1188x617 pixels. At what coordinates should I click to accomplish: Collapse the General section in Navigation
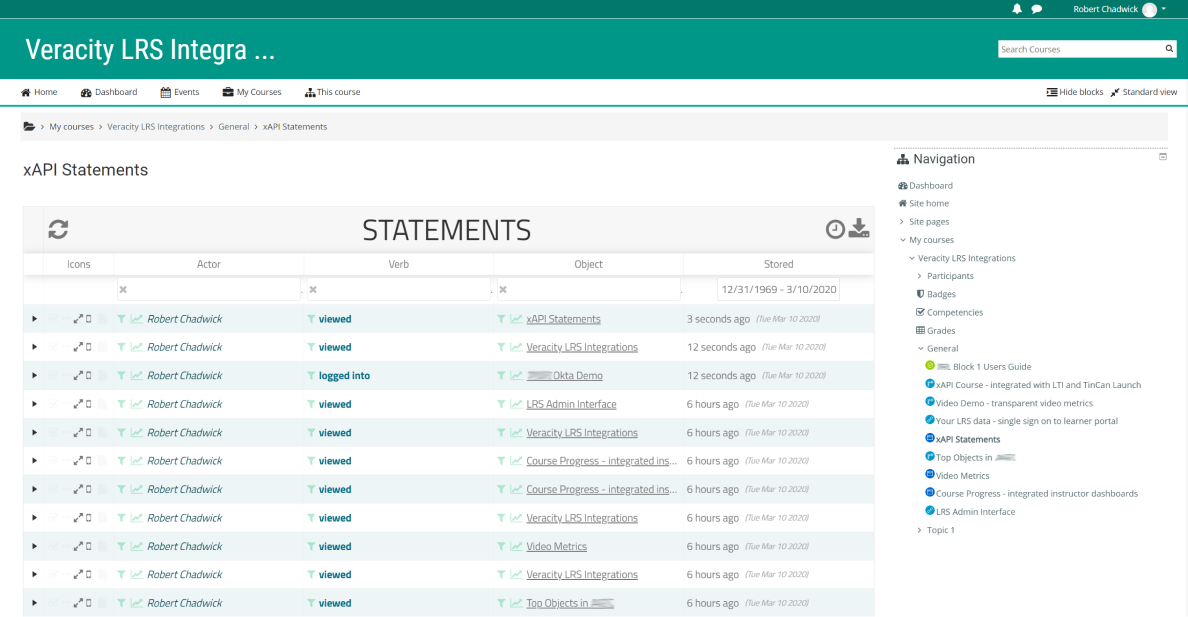pos(922,348)
